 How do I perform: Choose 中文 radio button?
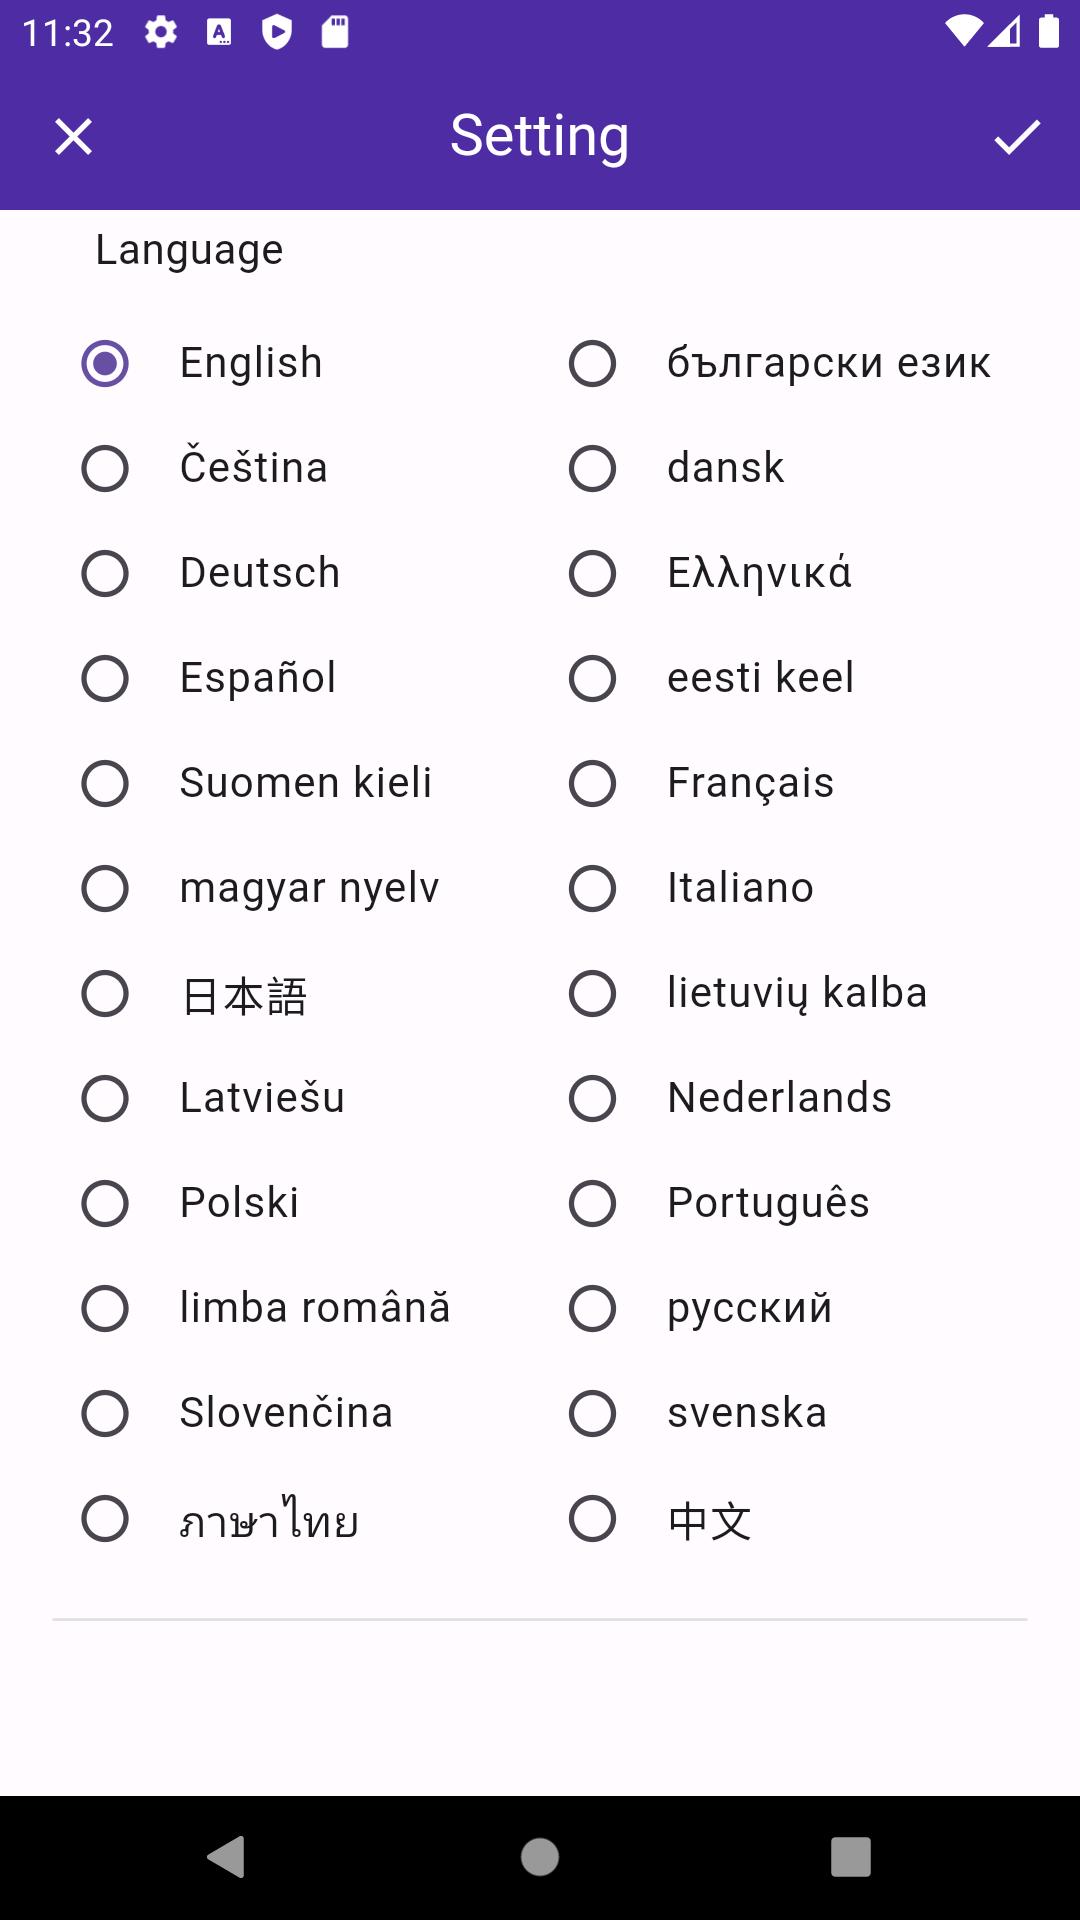click(x=592, y=1518)
